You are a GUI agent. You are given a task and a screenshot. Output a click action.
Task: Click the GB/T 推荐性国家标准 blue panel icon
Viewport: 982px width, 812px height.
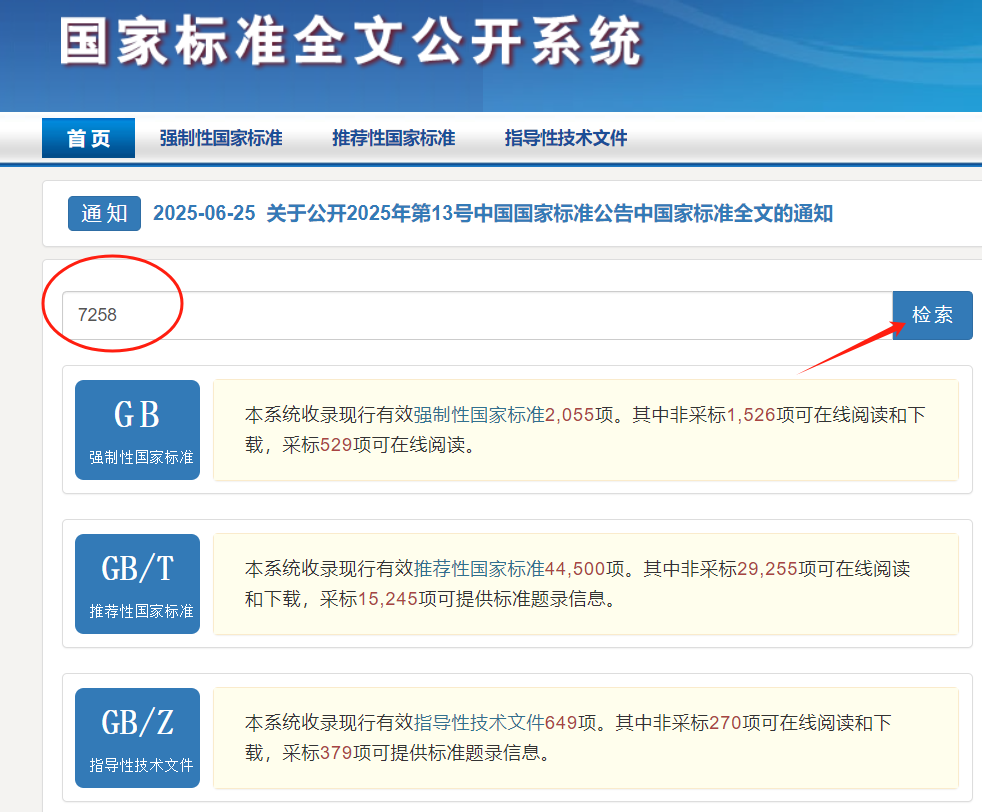tap(137, 583)
